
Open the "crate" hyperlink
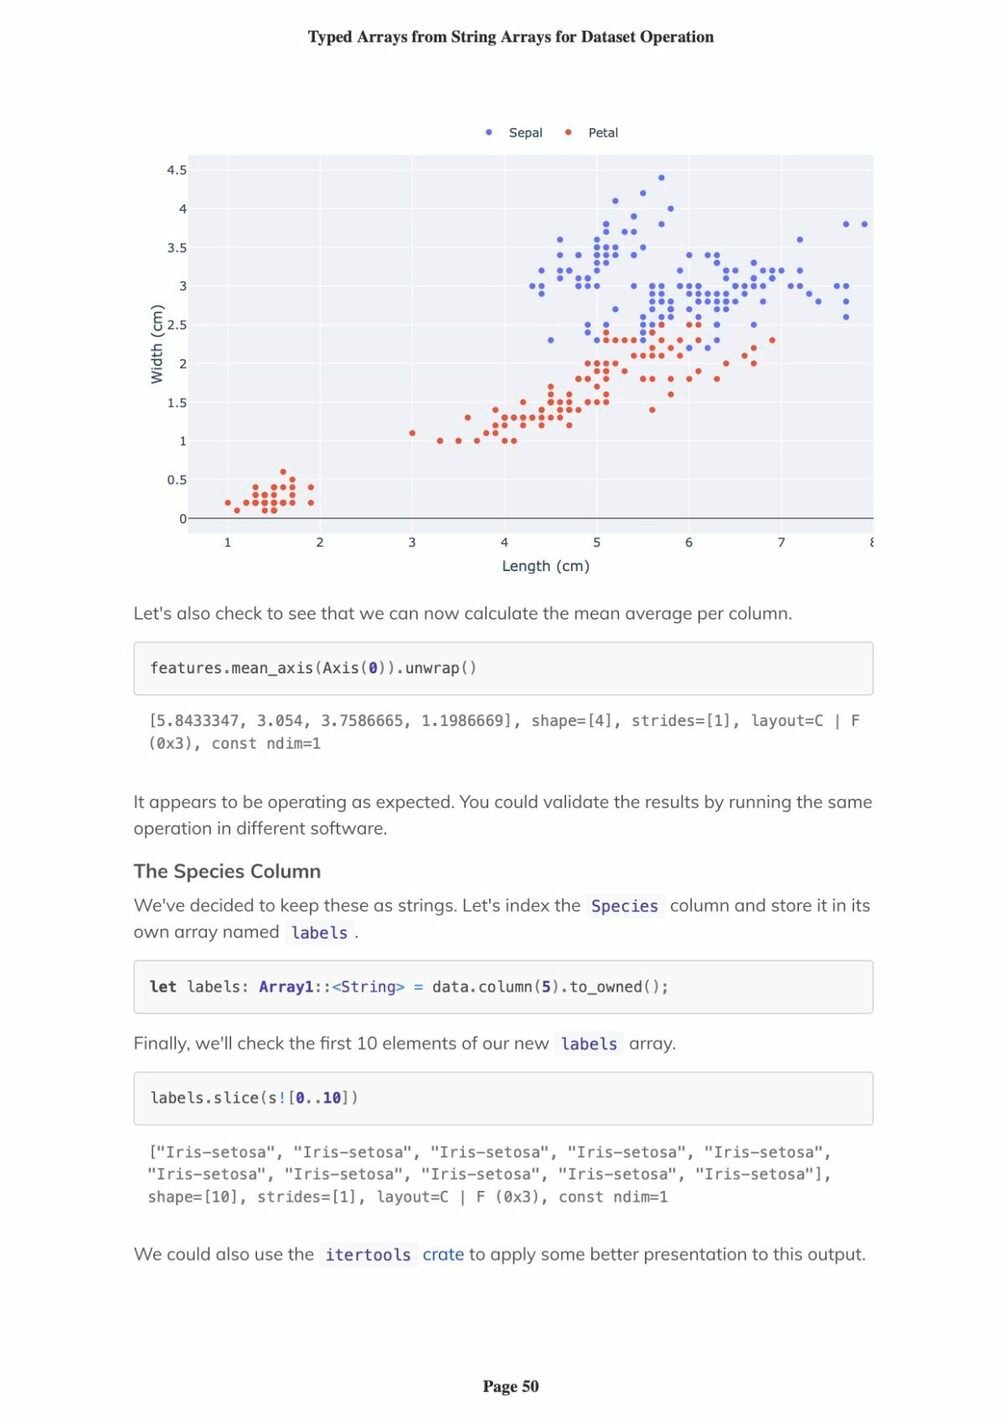pos(443,1254)
